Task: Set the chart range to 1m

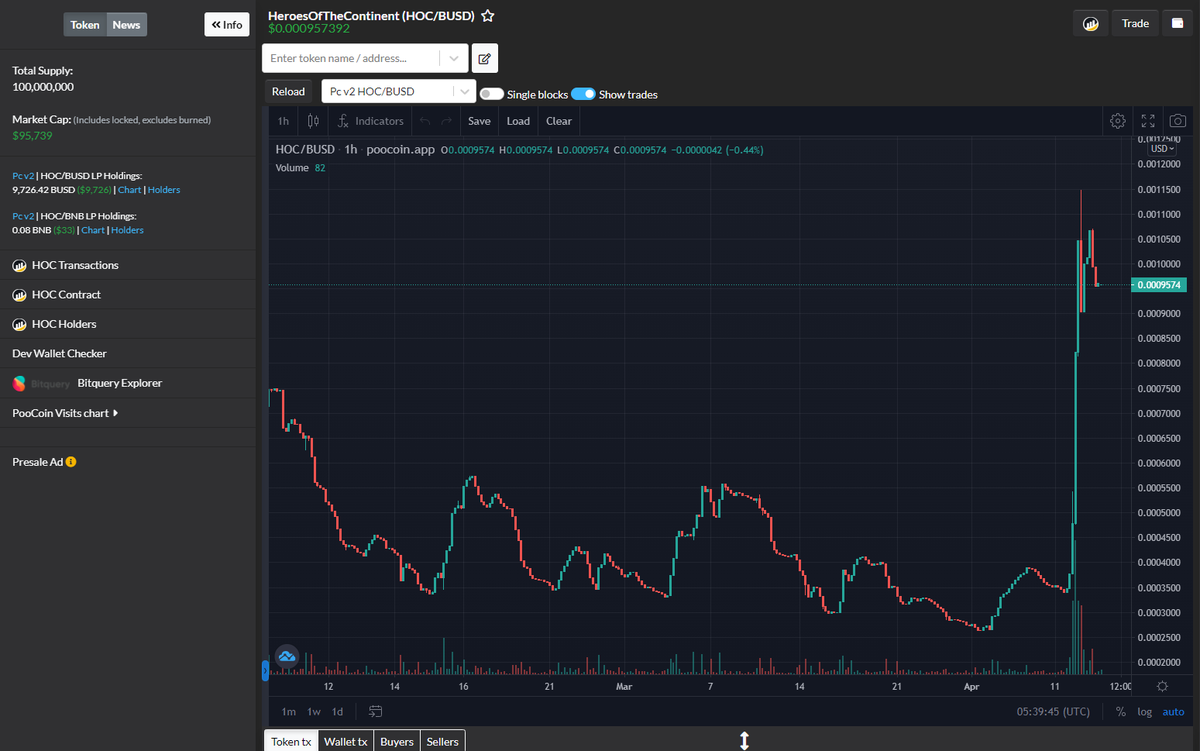Action: pyautogui.click(x=289, y=712)
